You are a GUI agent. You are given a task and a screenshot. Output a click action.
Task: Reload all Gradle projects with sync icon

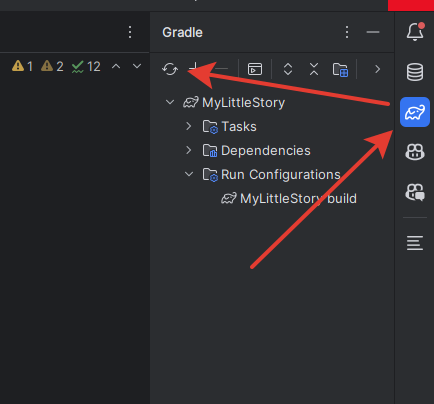tap(170, 69)
